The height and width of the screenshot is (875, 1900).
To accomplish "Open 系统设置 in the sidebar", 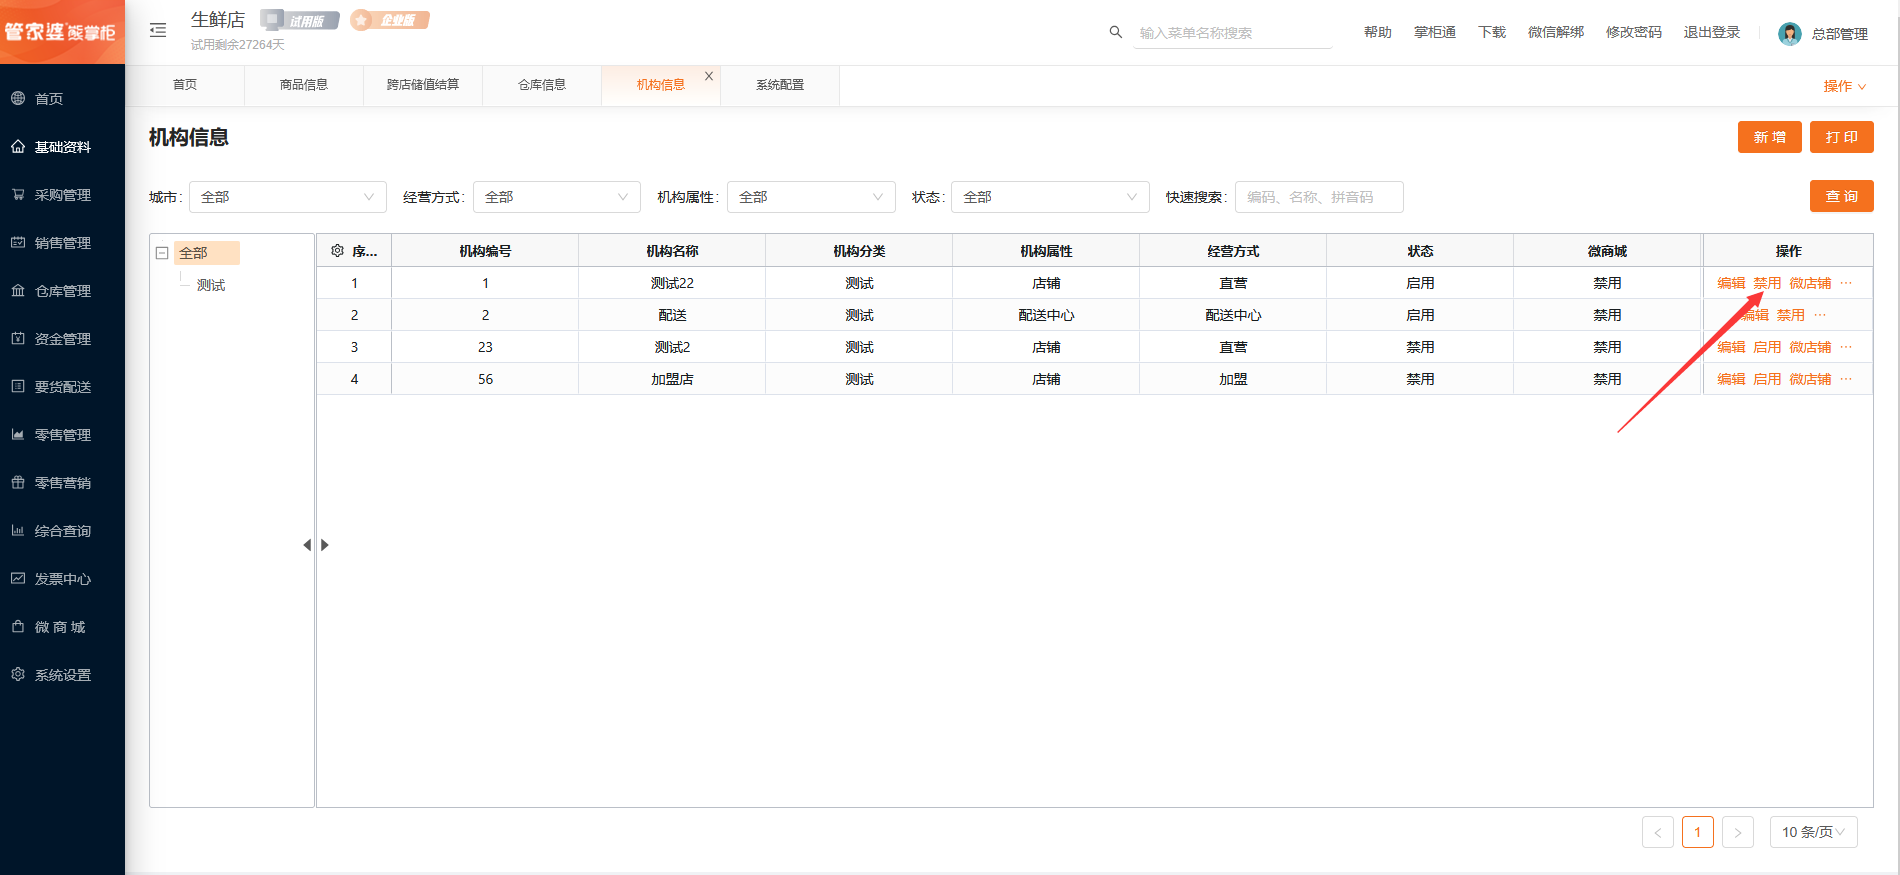I will (x=62, y=675).
